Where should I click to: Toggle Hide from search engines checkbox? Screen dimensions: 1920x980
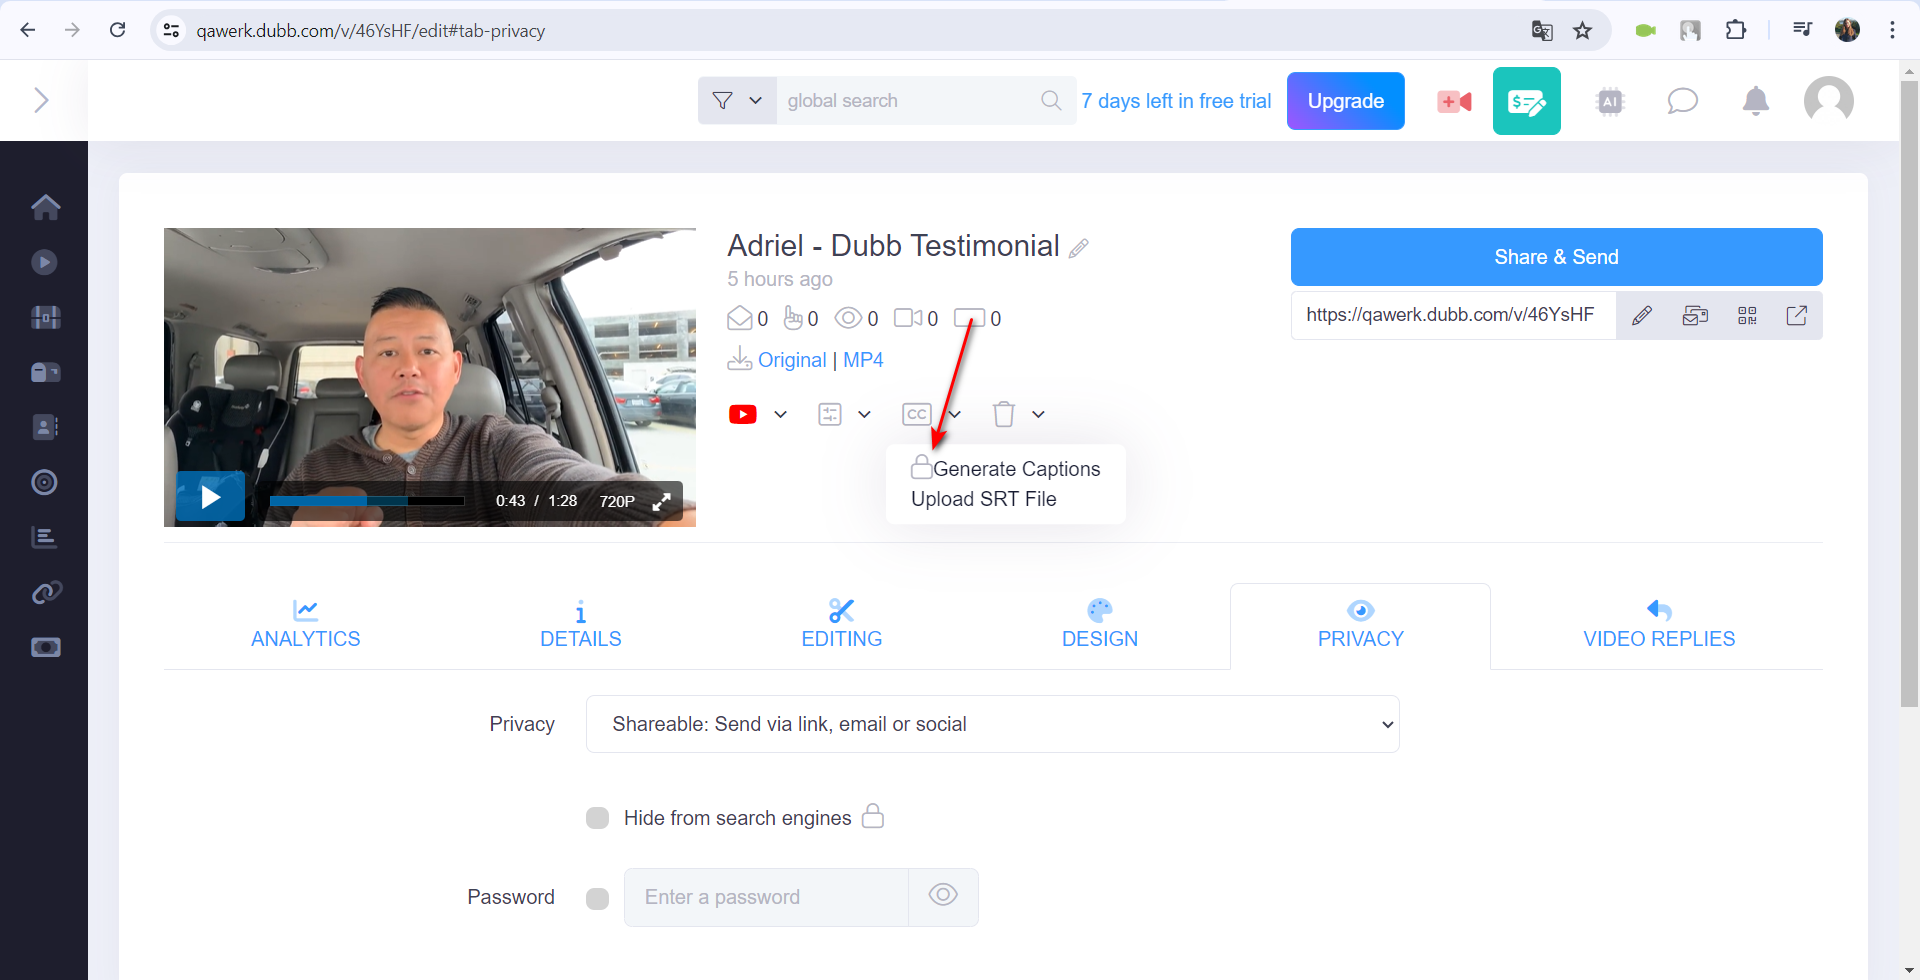[598, 818]
